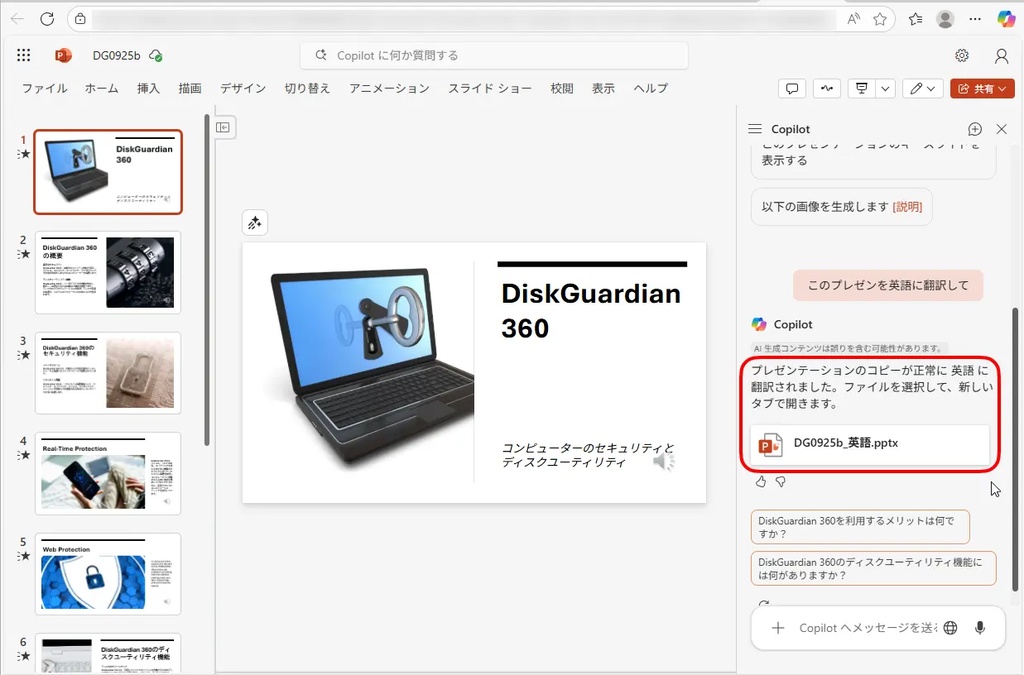Check the cloud saved status icon
The width and height of the screenshot is (1024, 675).
[x=155, y=56]
